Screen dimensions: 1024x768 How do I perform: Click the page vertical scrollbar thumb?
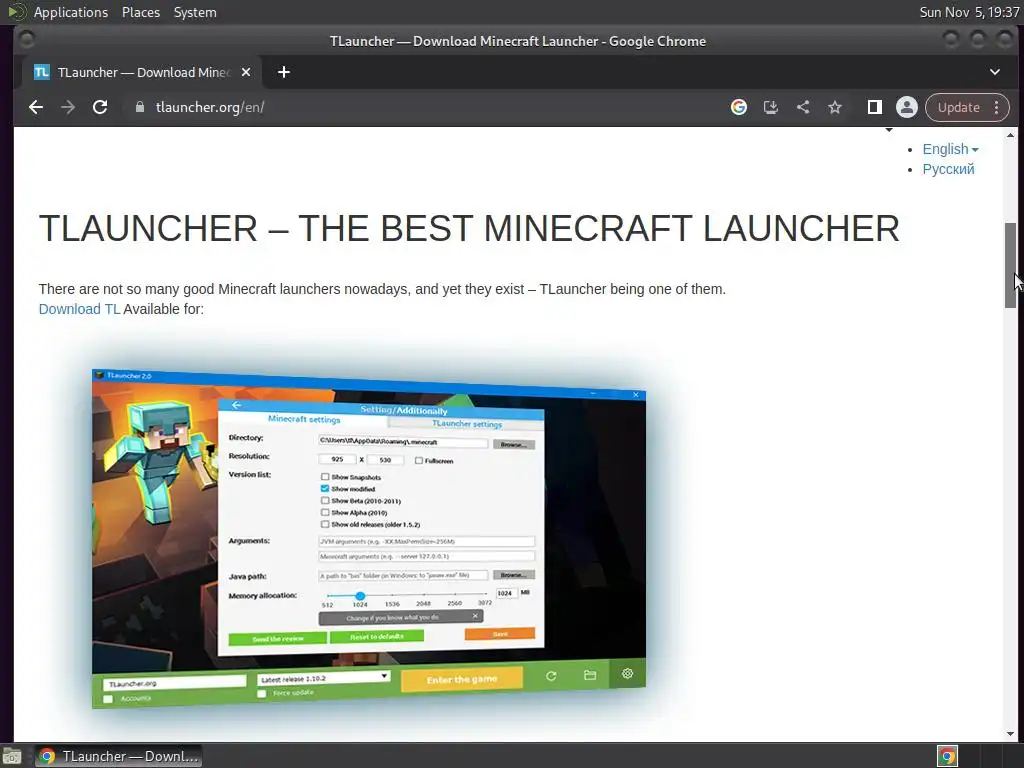(x=1010, y=264)
